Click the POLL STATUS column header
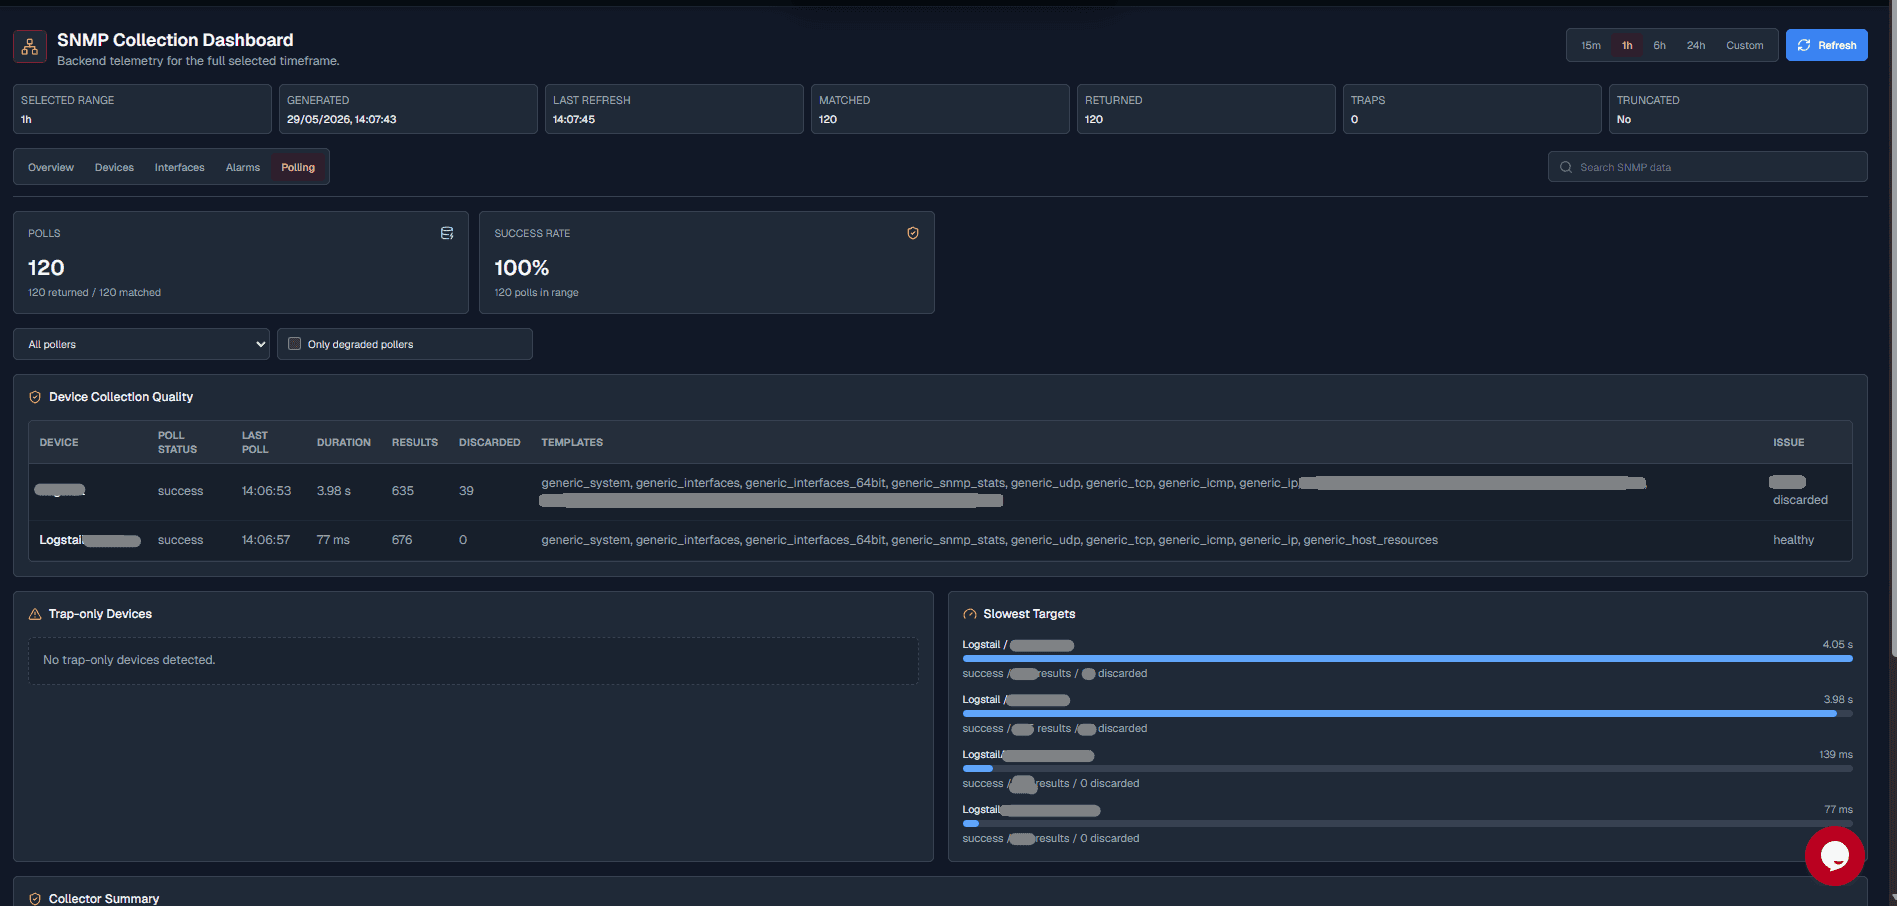 pos(177,442)
